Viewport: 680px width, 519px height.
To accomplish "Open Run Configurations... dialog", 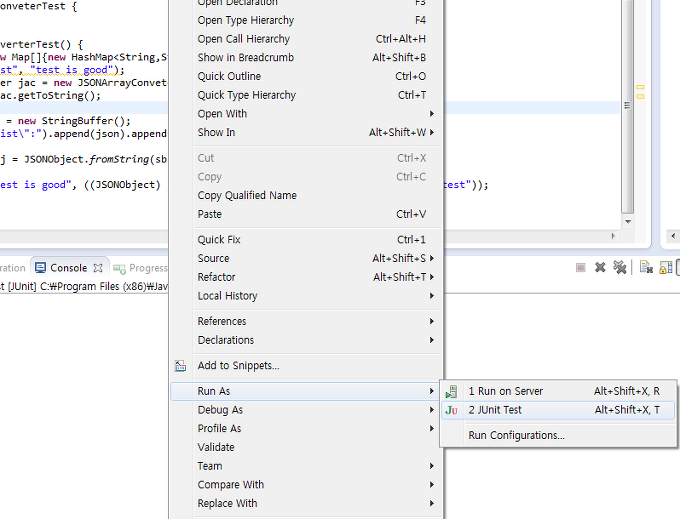I will (558, 435).
